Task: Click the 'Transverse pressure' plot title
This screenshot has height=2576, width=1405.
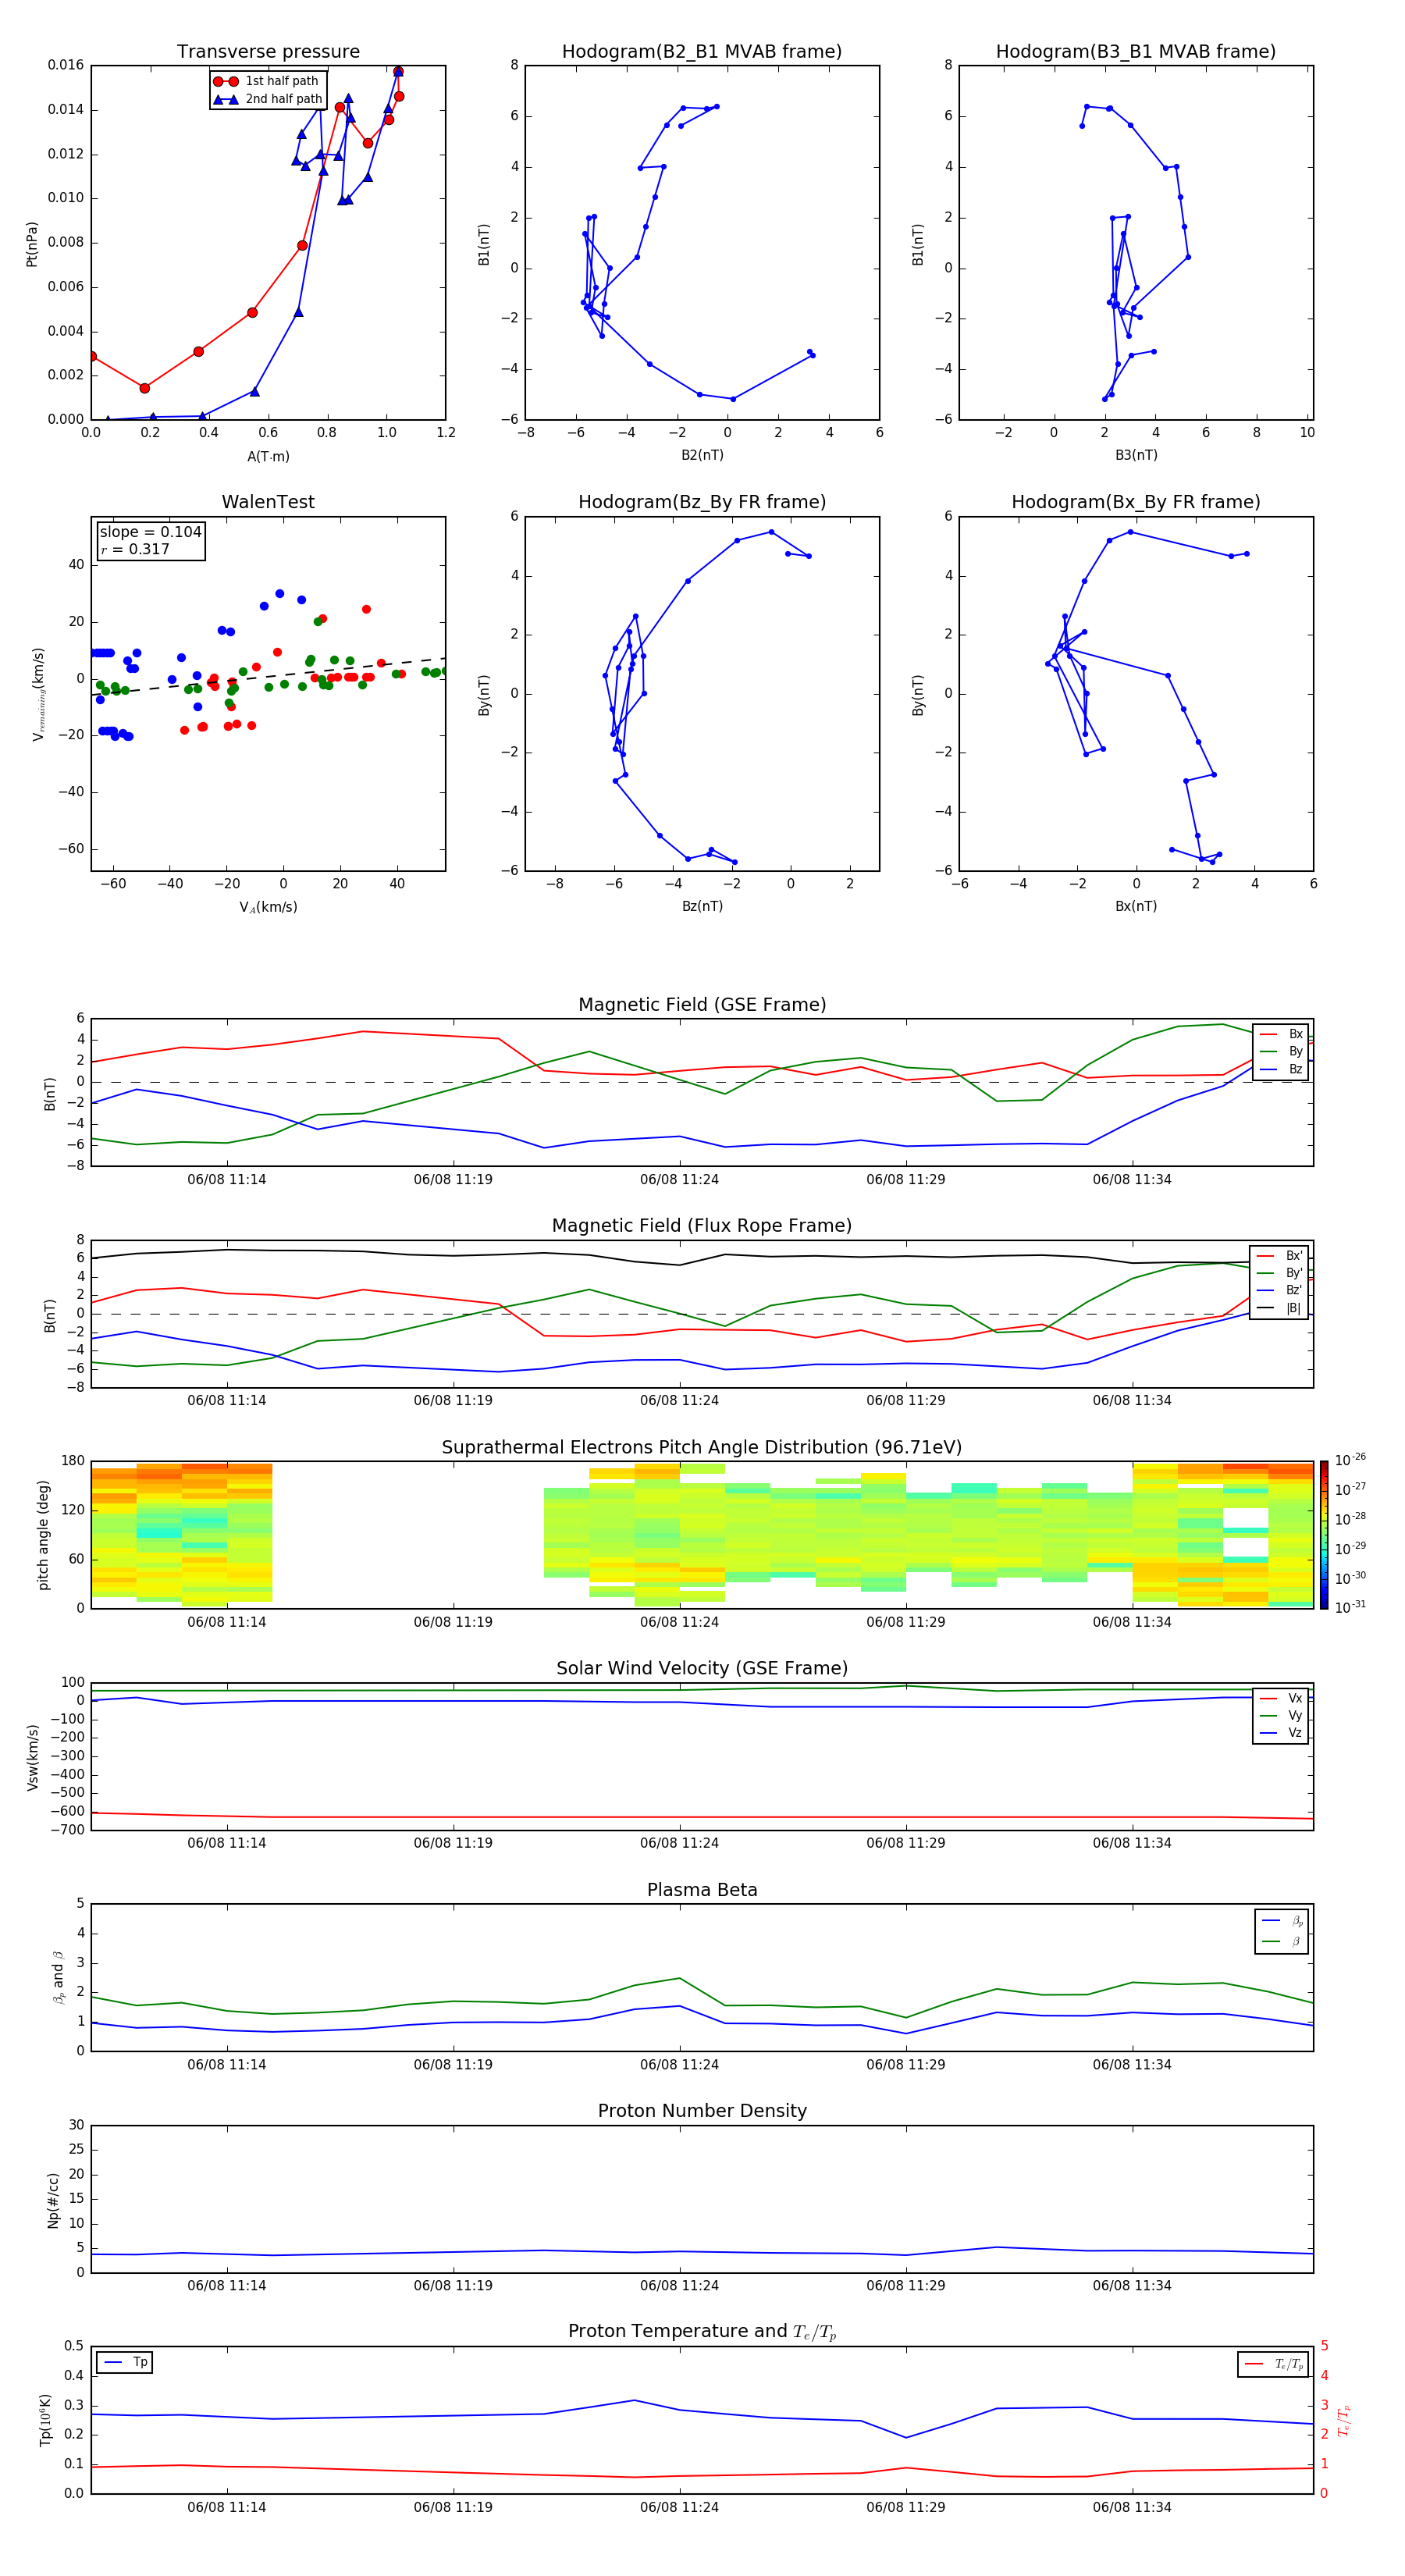Action: 268,52
